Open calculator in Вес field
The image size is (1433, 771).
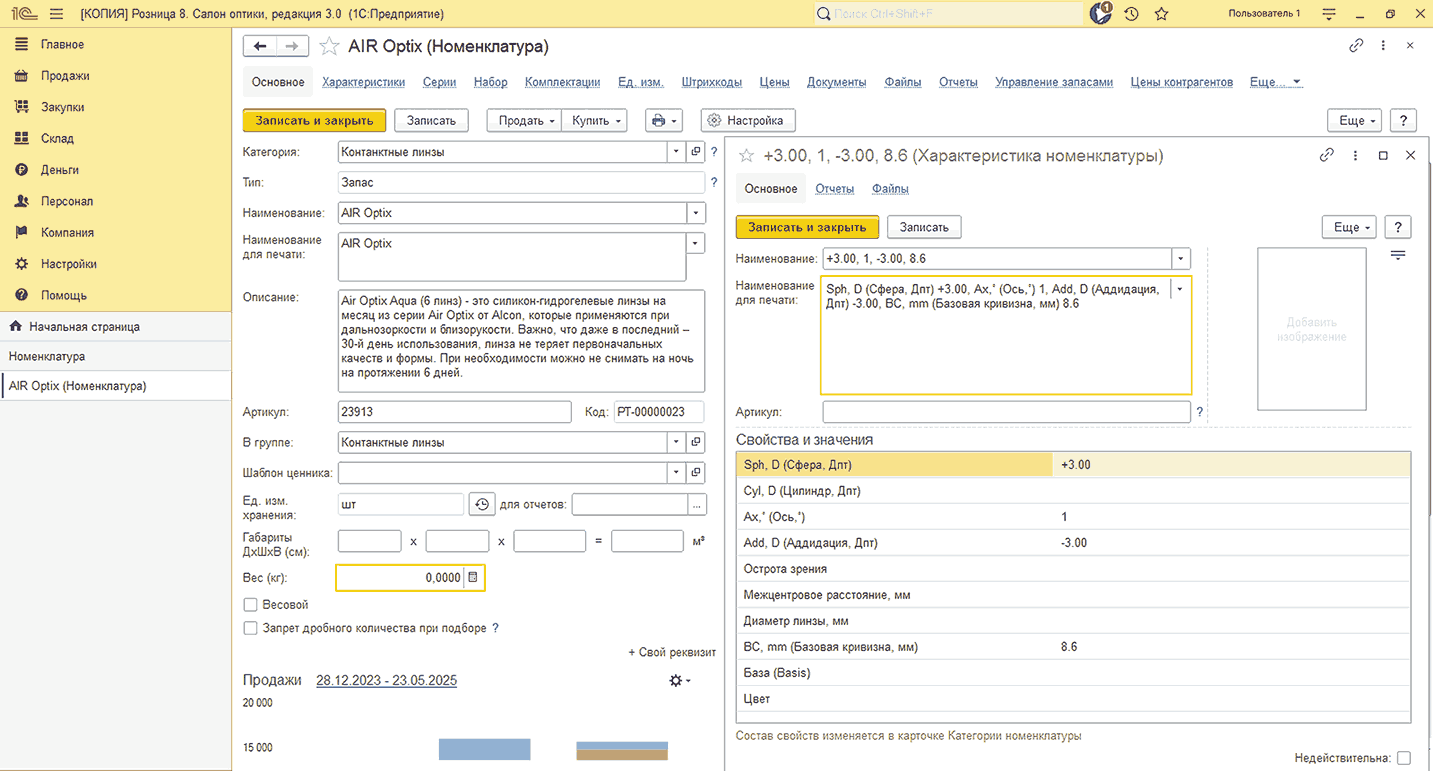[474, 577]
